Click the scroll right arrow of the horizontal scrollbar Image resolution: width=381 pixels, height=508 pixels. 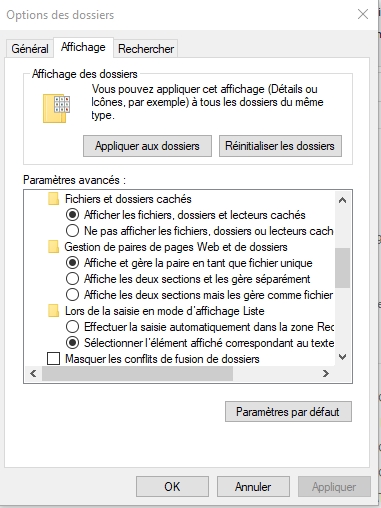point(326,373)
